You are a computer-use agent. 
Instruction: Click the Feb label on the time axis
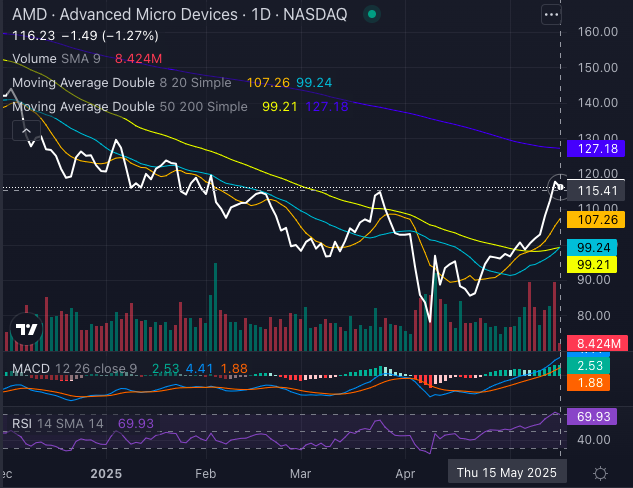coord(205,473)
